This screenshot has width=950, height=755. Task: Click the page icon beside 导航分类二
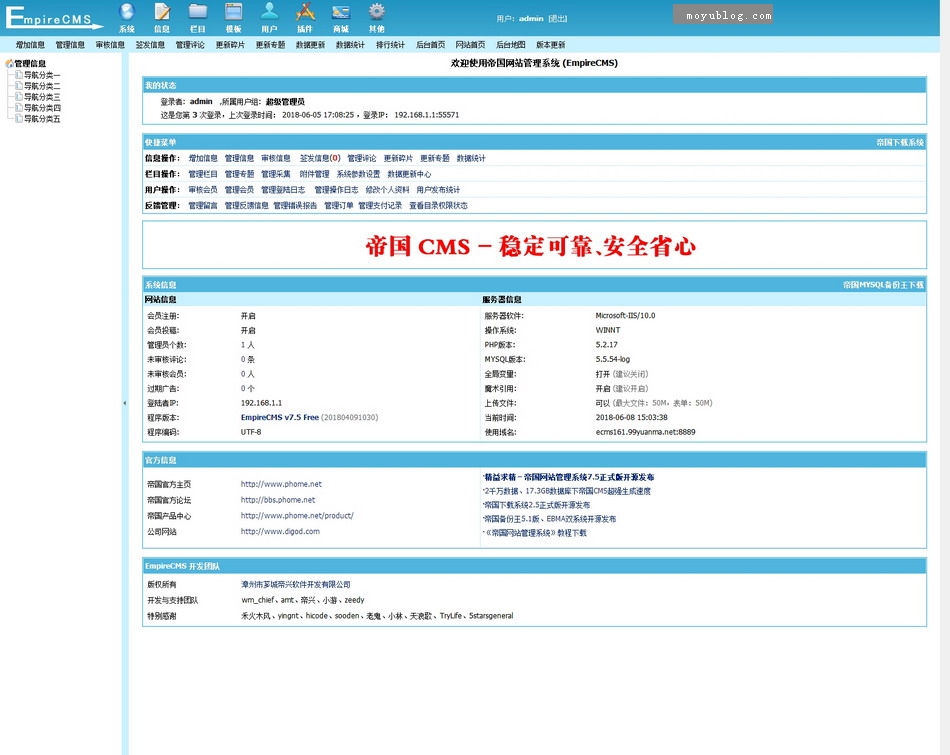[x=19, y=85]
